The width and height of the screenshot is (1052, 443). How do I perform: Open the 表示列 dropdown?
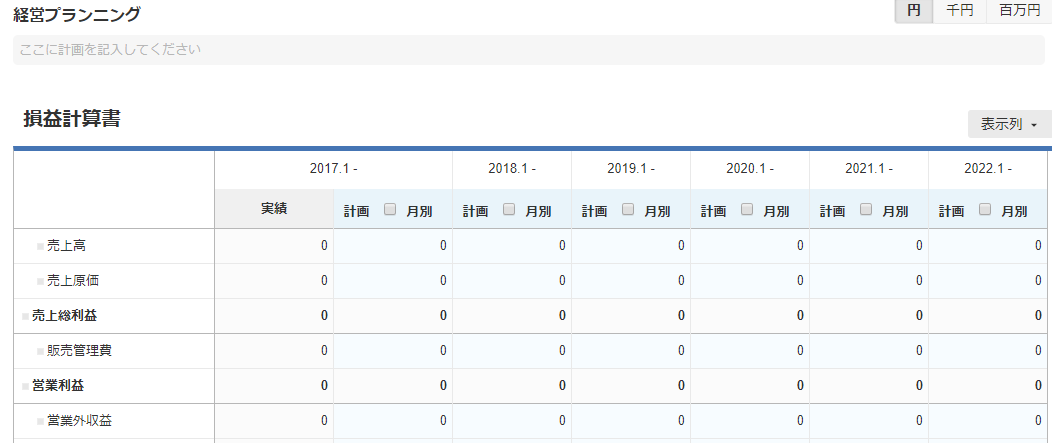click(x=1009, y=124)
